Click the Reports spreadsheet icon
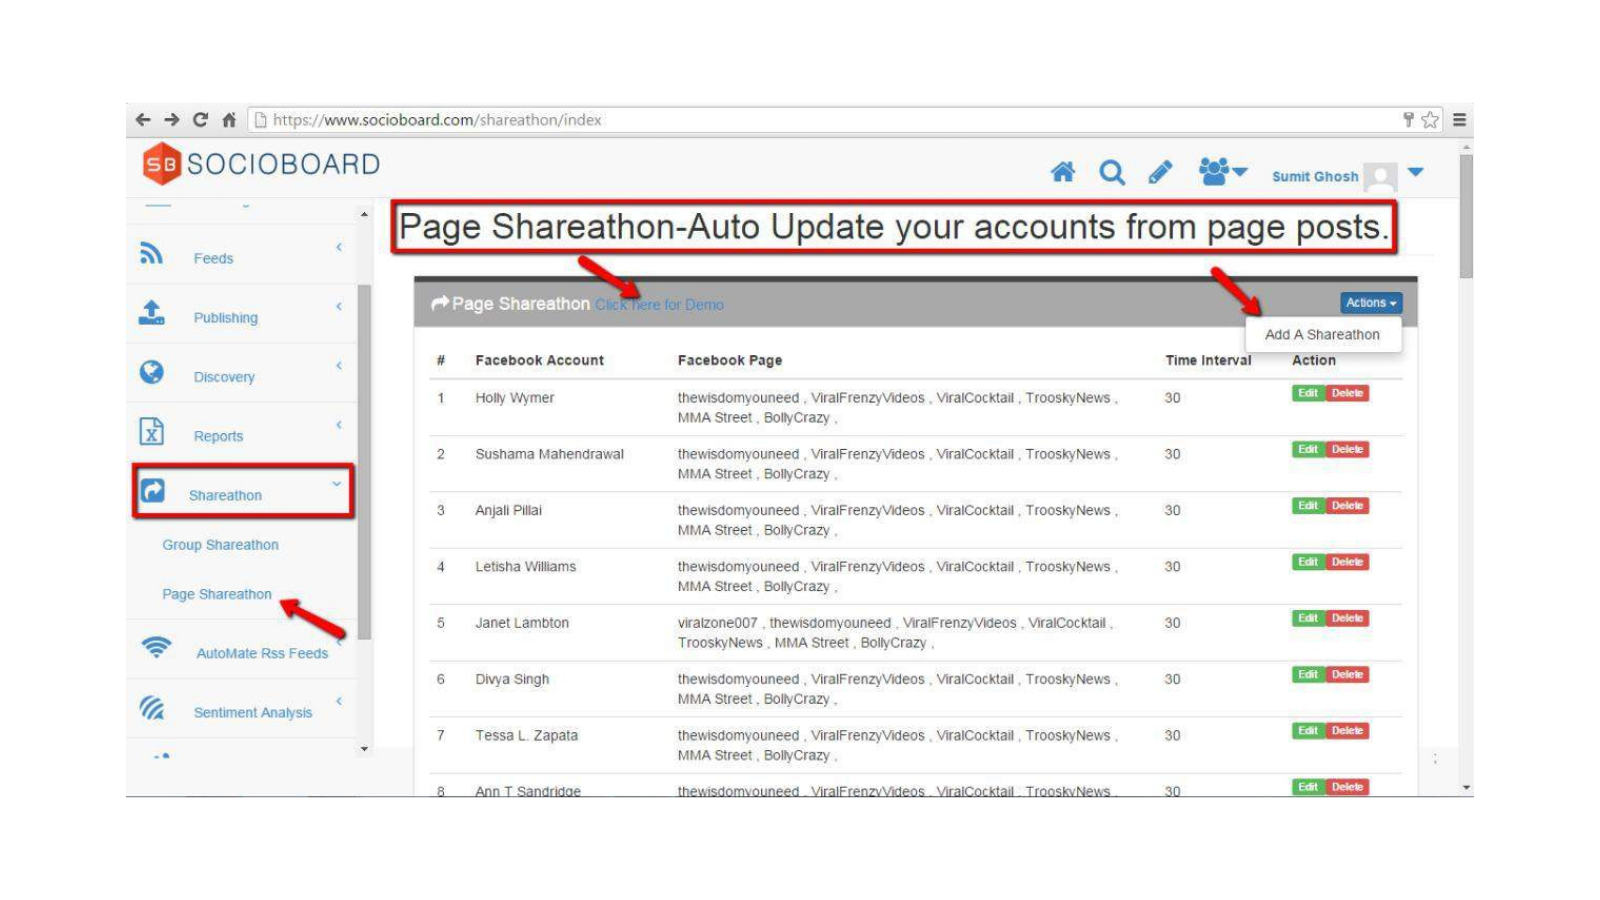 coord(151,431)
